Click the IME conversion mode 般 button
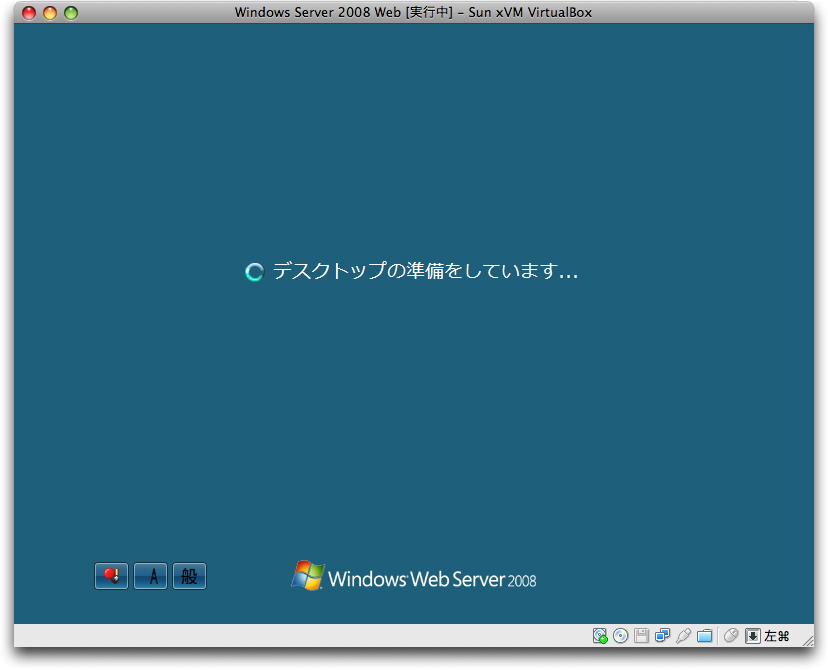 click(x=190, y=576)
